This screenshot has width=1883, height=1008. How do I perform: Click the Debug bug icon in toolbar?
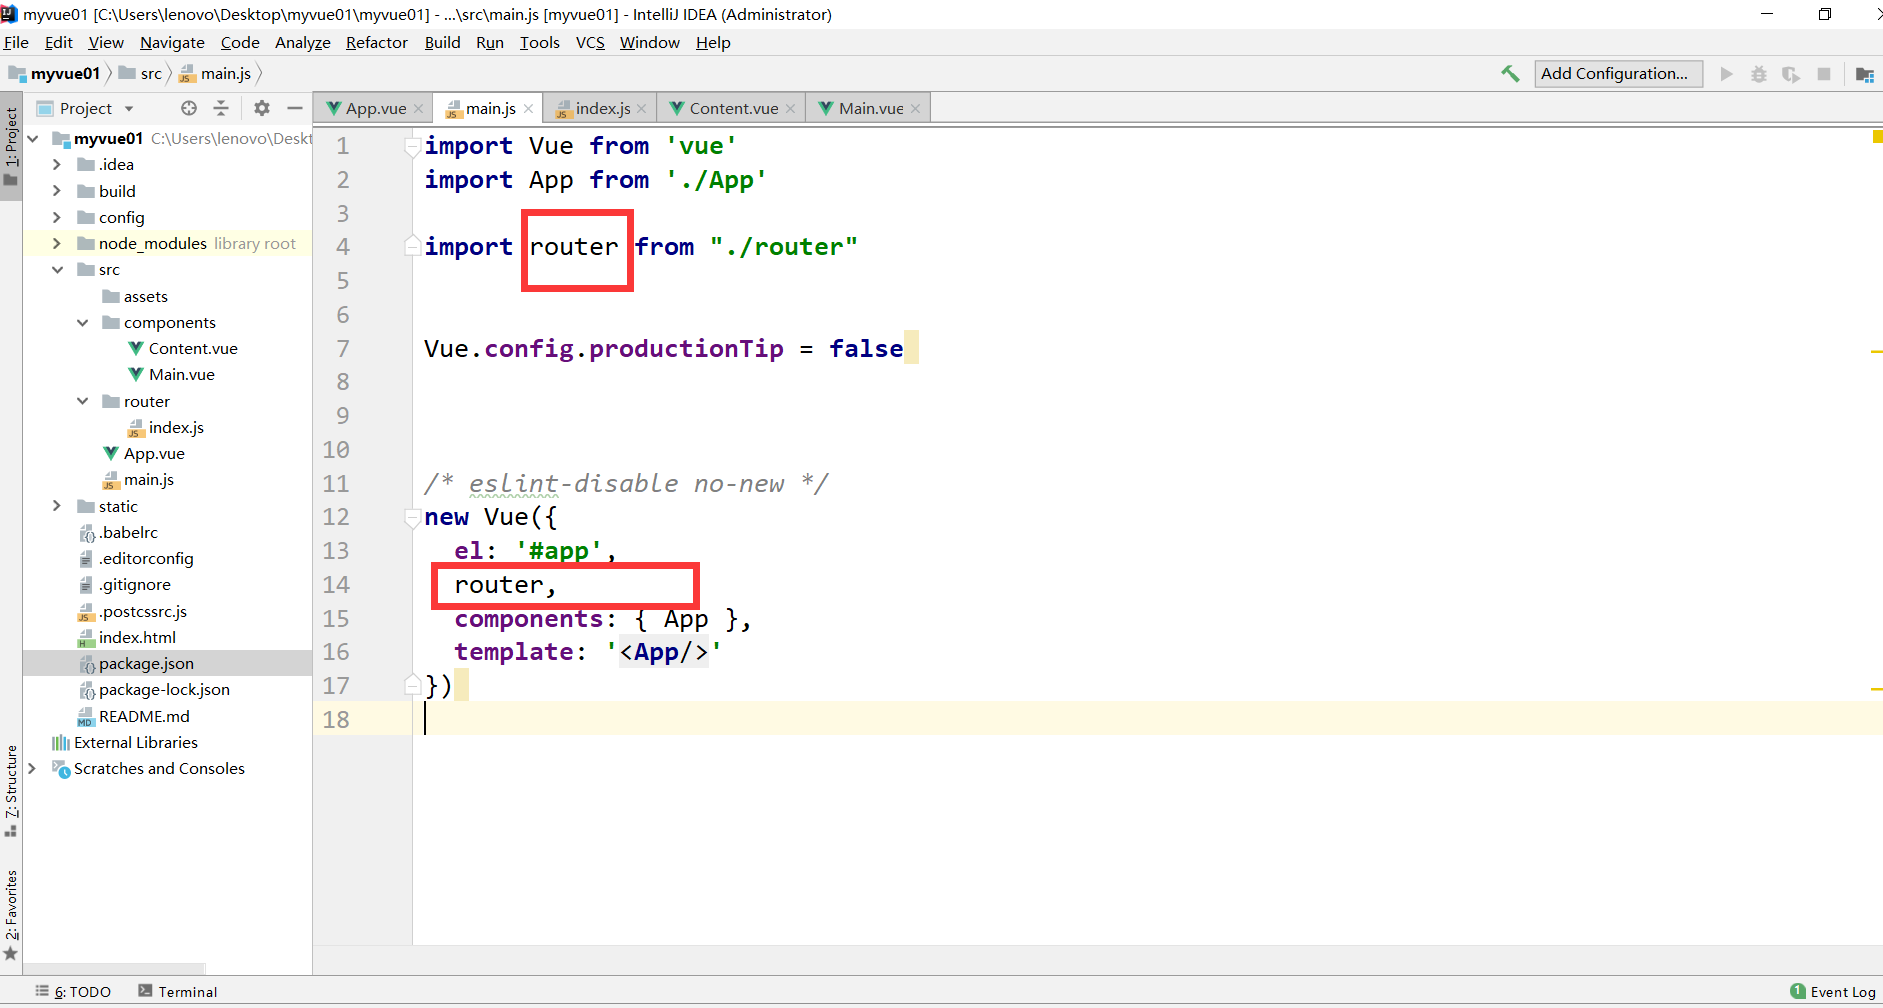click(x=1759, y=74)
